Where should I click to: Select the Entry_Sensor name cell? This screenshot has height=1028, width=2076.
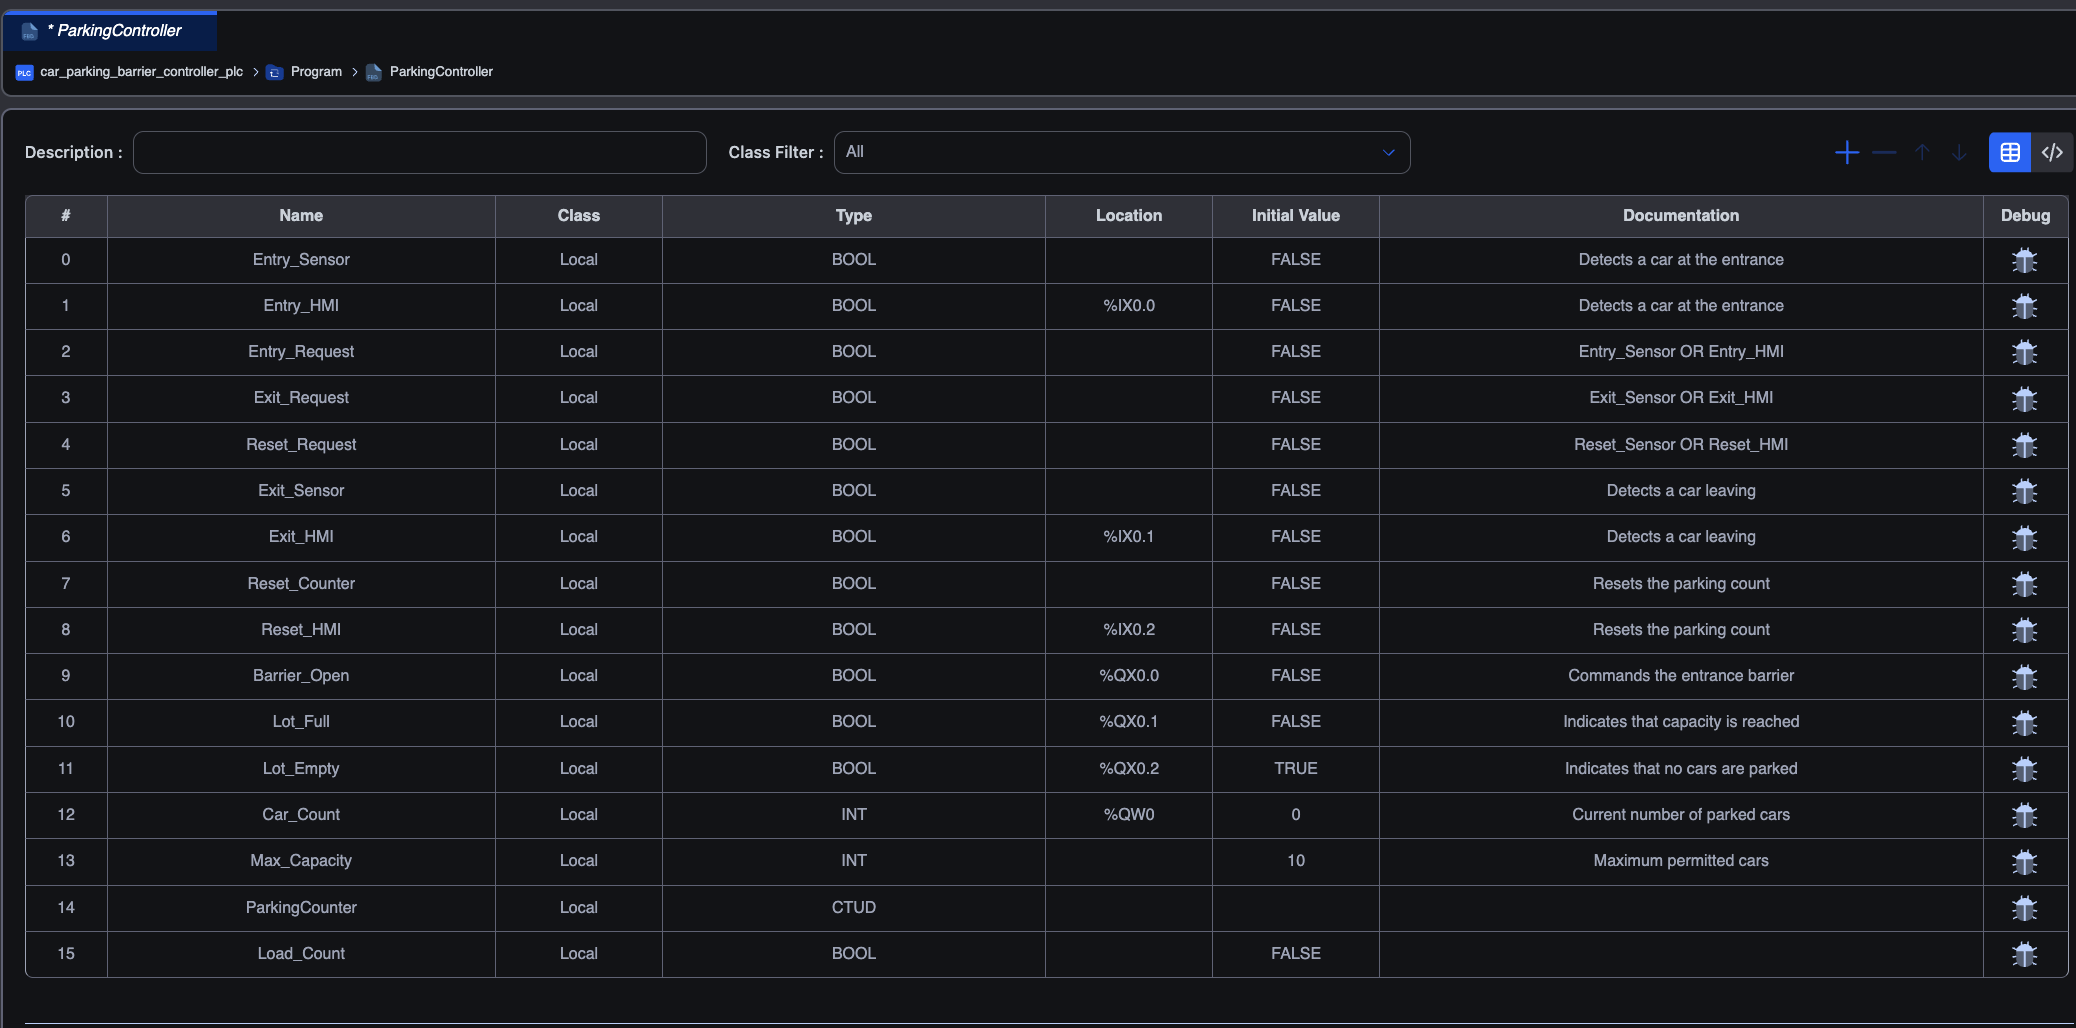point(301,260)
